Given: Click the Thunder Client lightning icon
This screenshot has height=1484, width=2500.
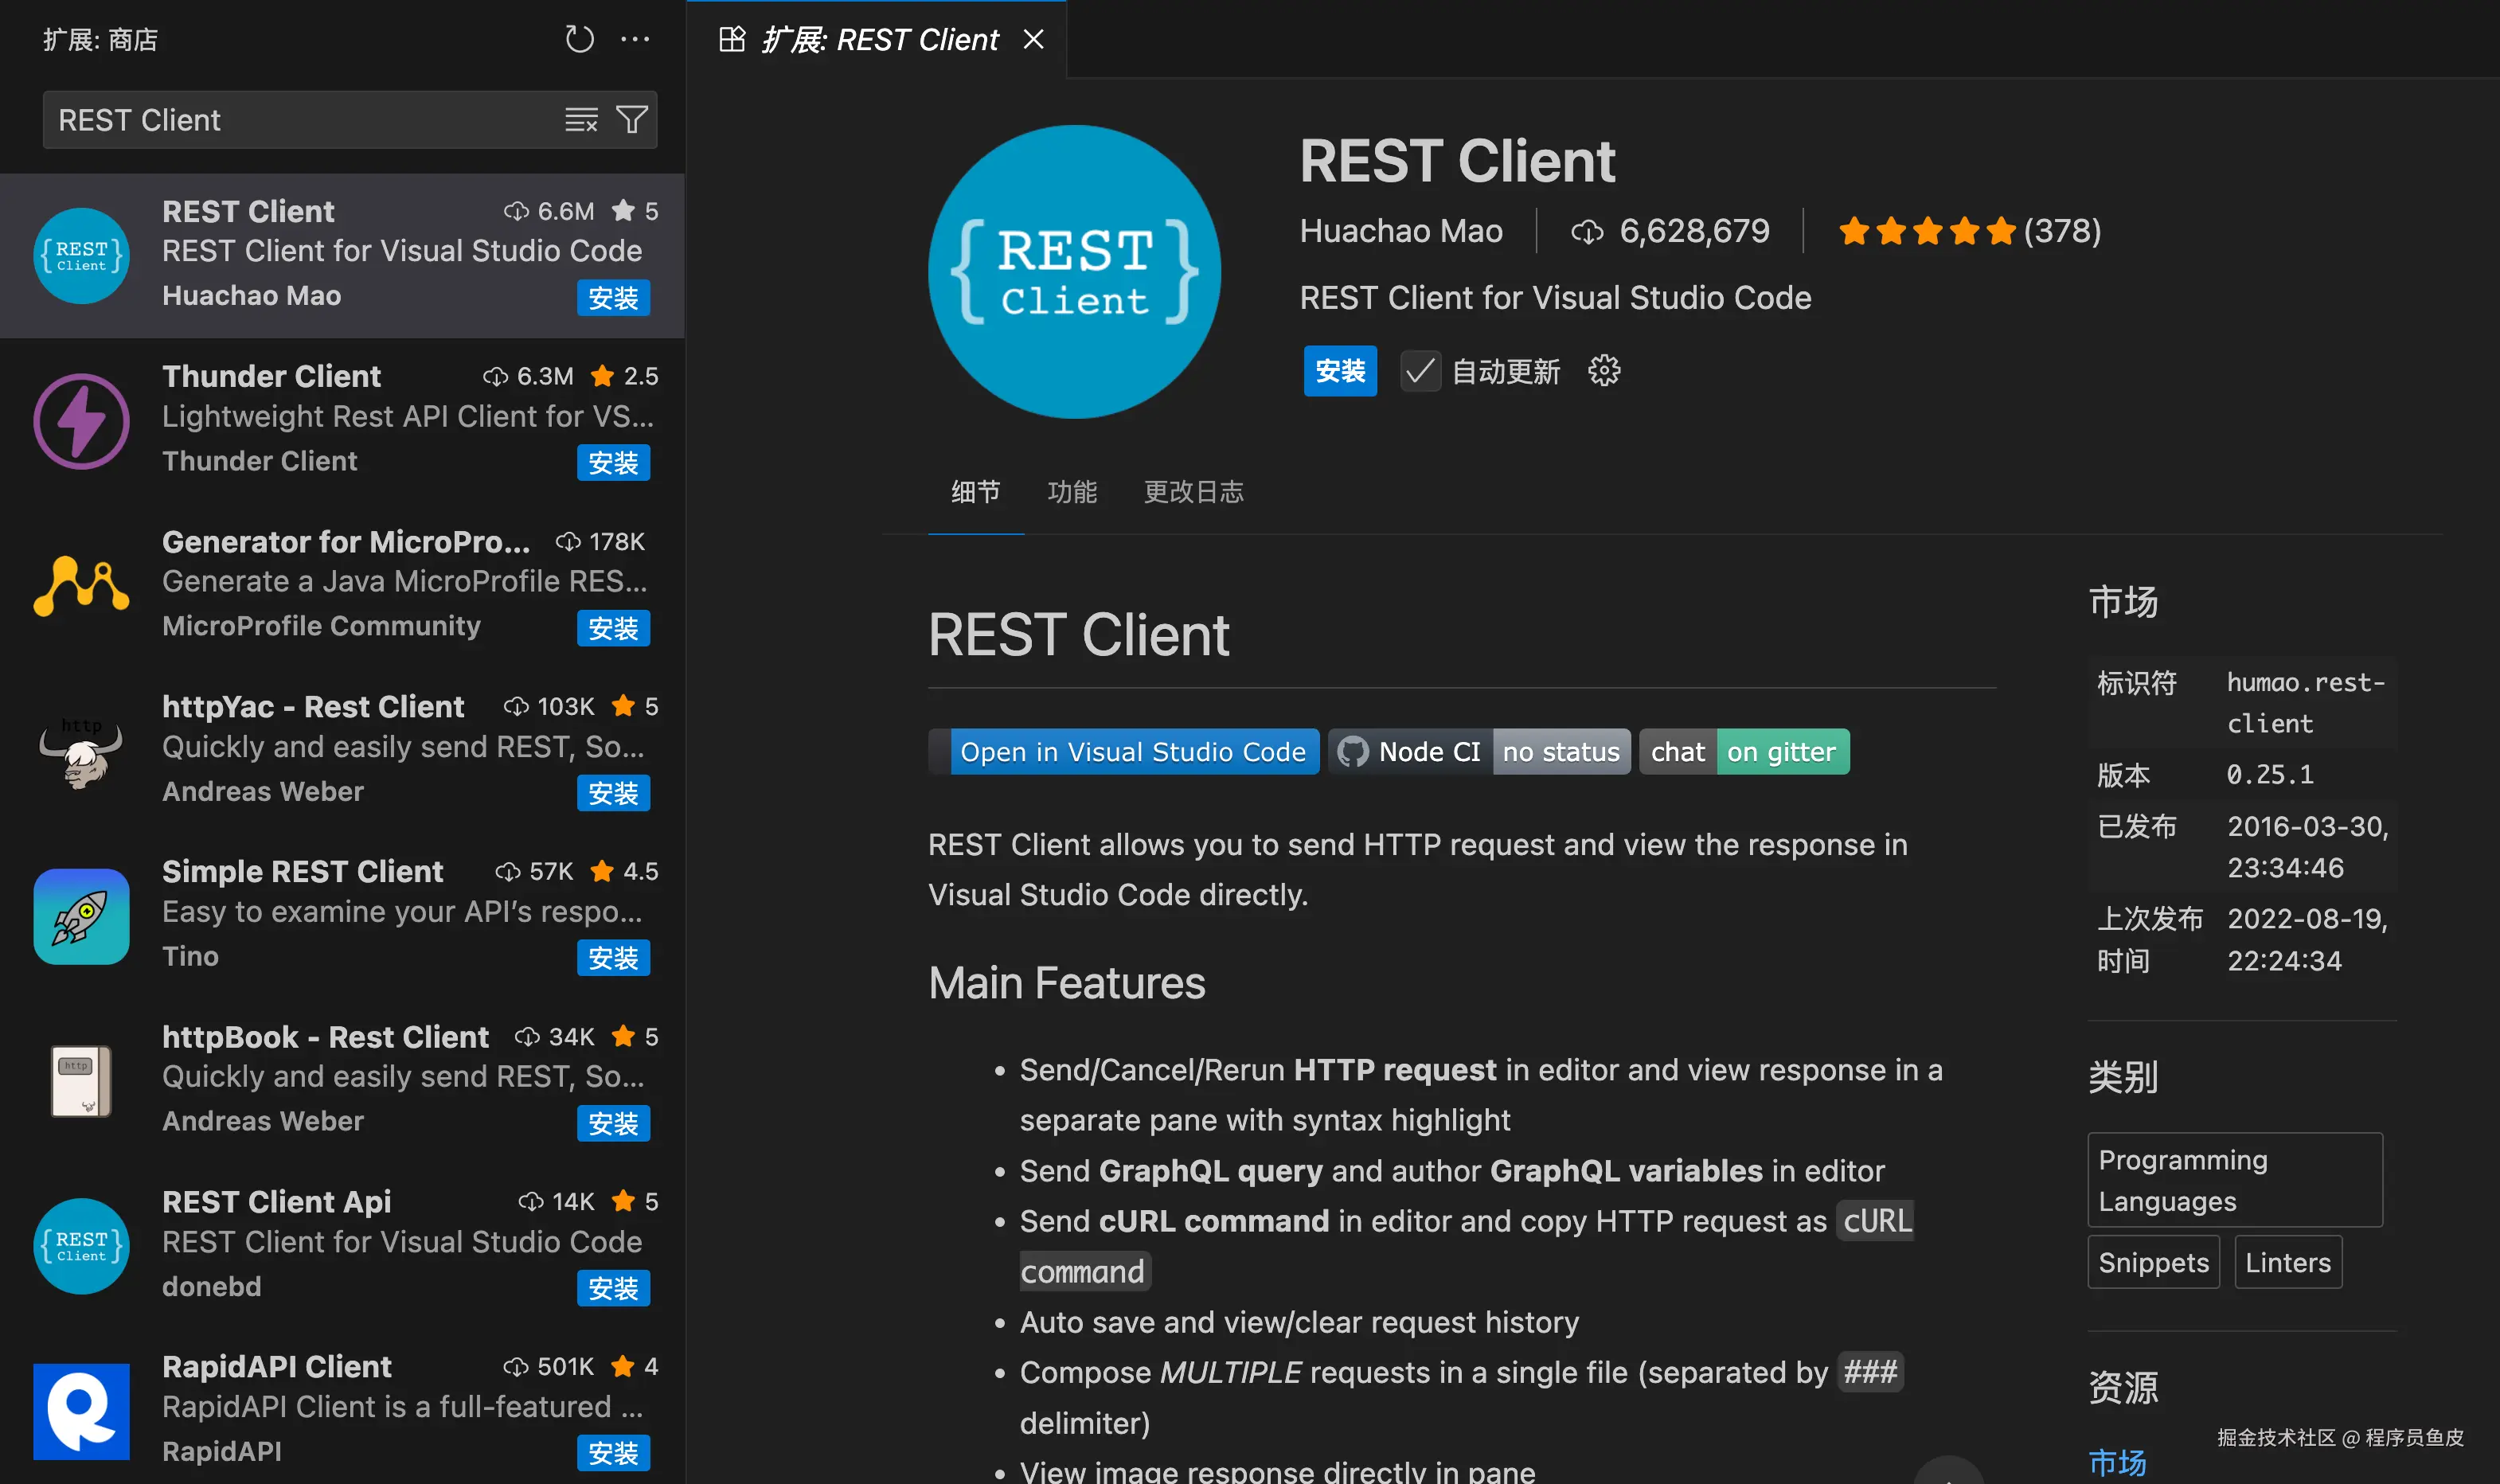Looking at the screenshot, I should [x=81, y=421].
